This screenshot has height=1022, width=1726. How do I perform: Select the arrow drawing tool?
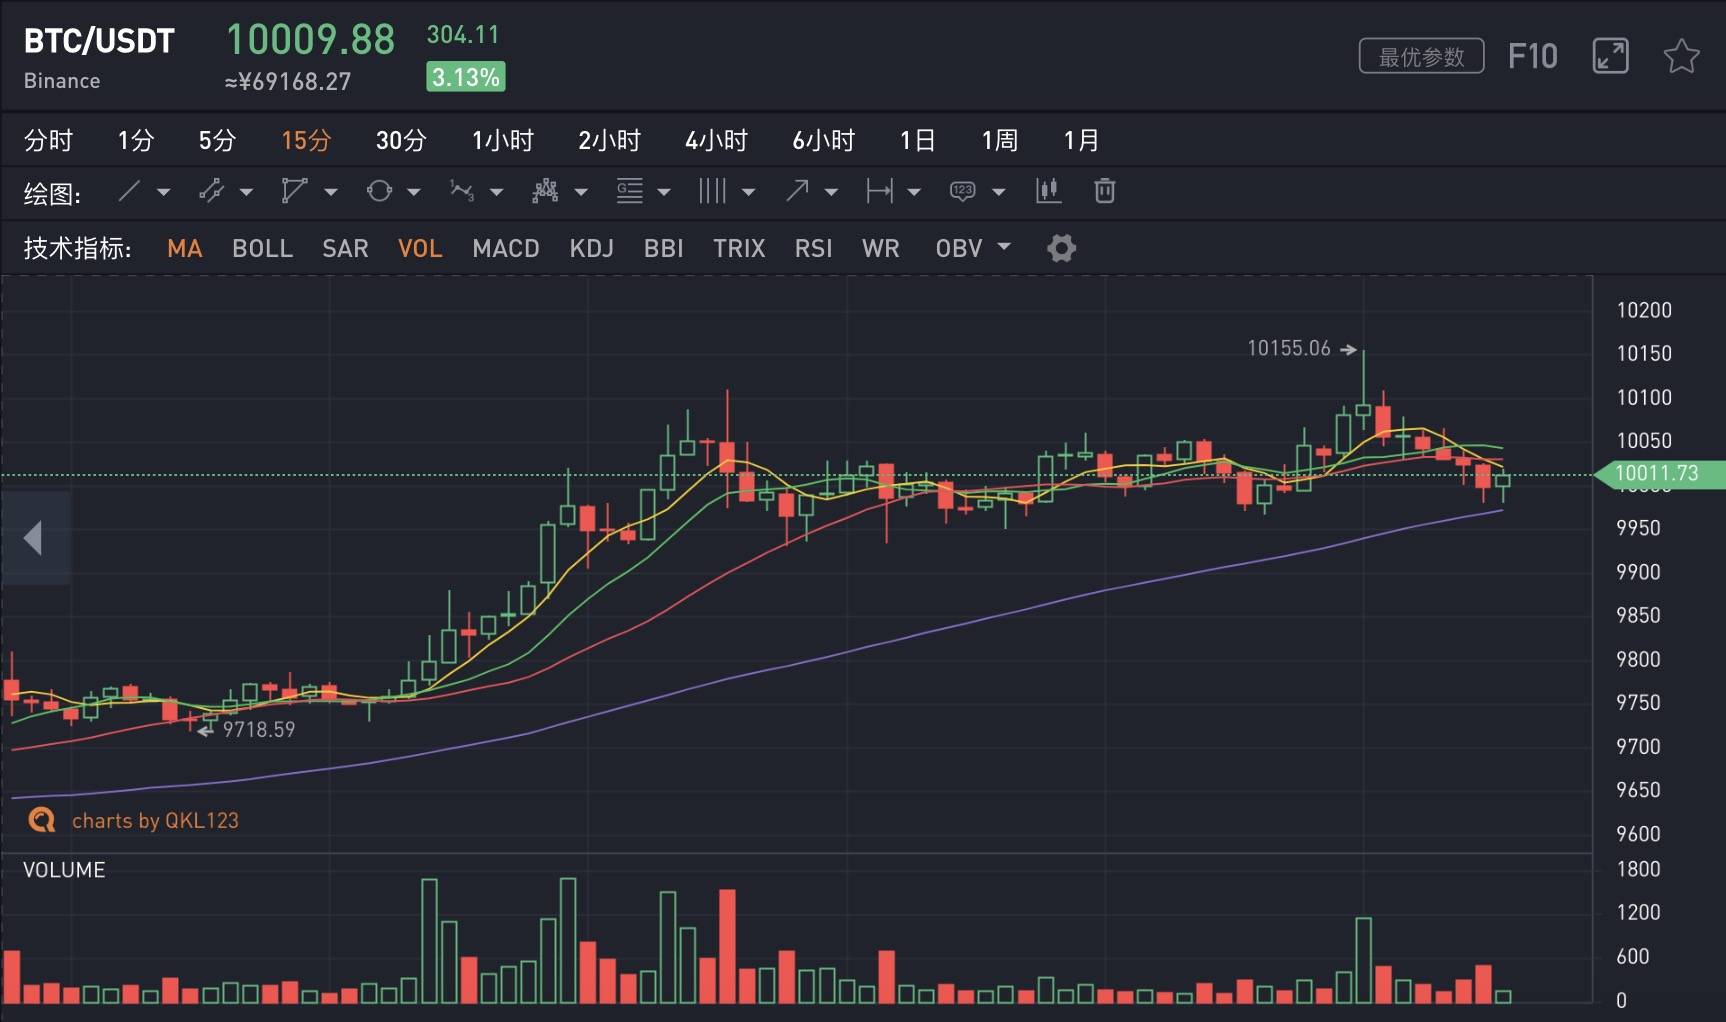point(797,191)
